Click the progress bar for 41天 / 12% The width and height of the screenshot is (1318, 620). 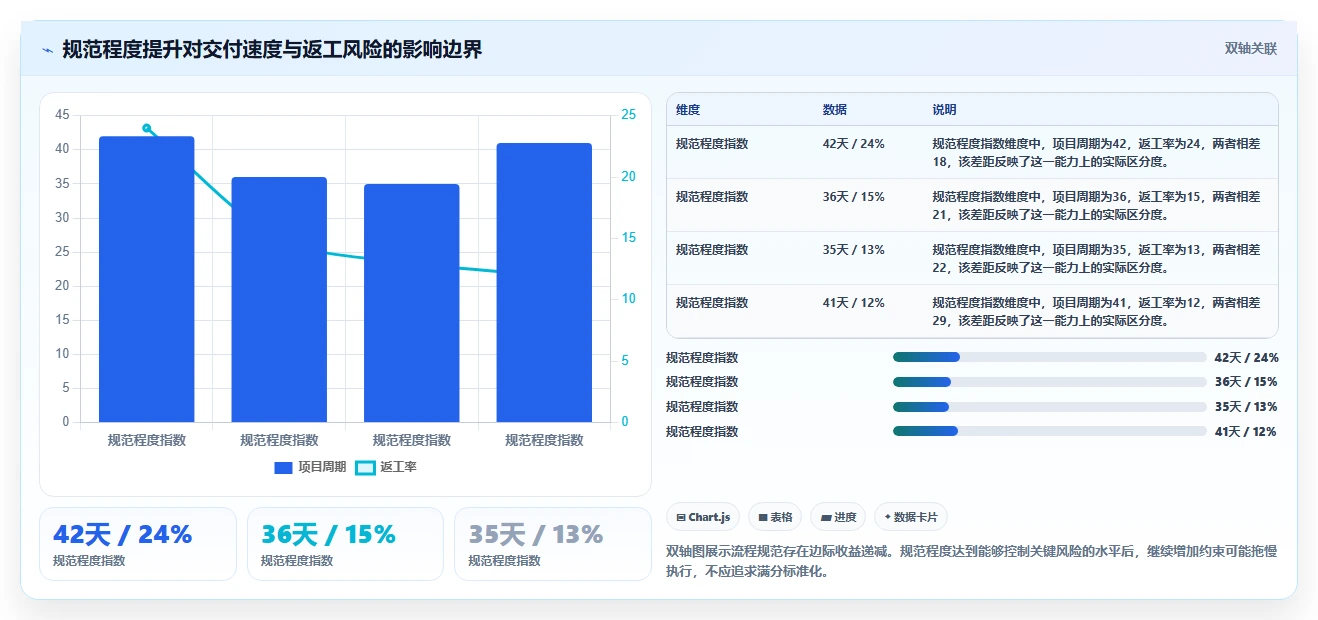click(x=1050, y=431)
